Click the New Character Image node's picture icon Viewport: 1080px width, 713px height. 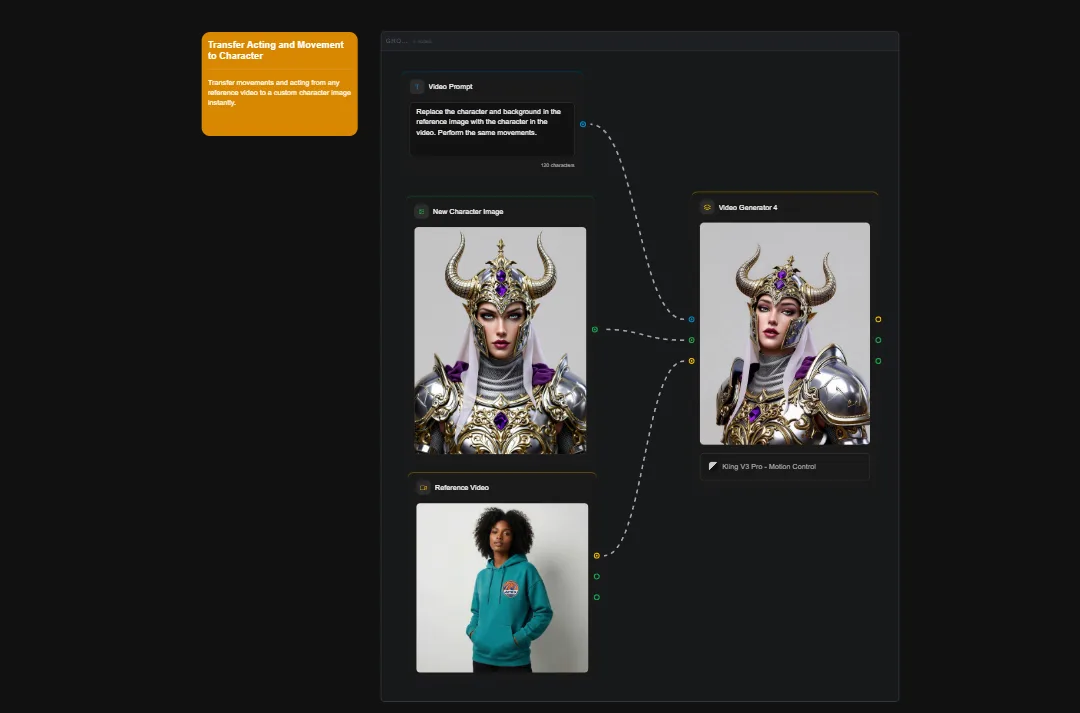point(421,211)
